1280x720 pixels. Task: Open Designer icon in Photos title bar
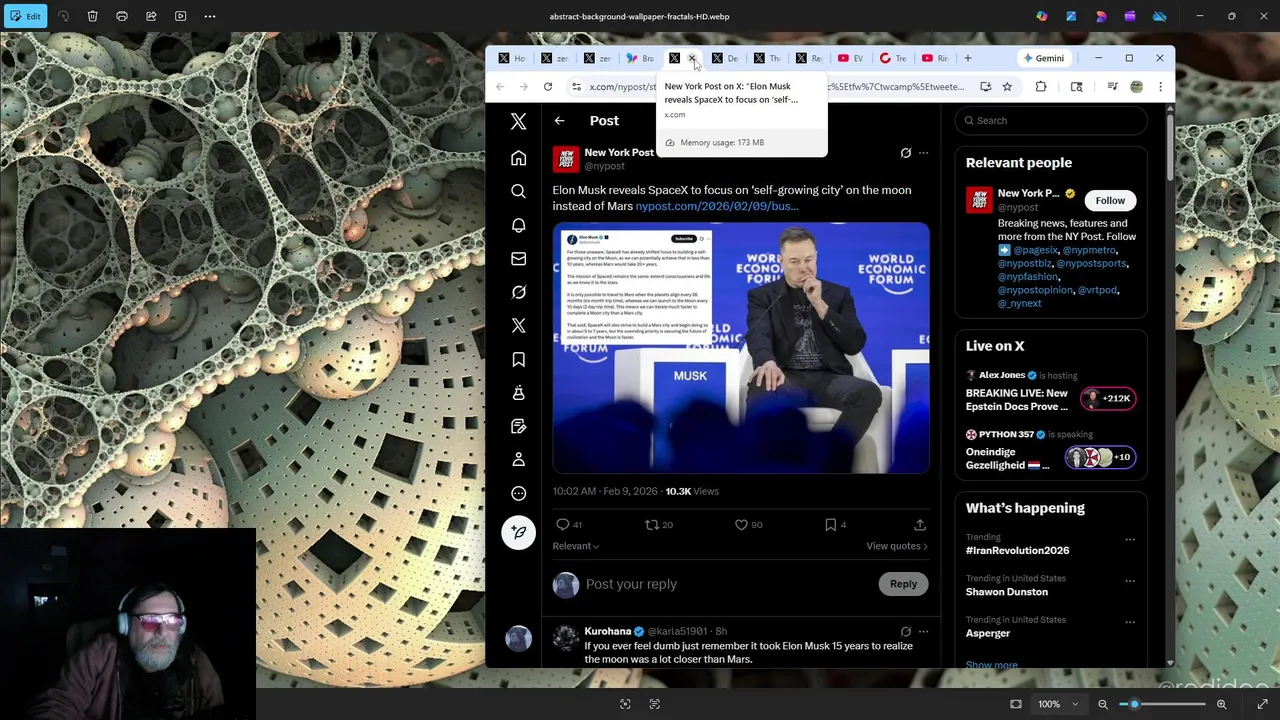click(1071, 16)
